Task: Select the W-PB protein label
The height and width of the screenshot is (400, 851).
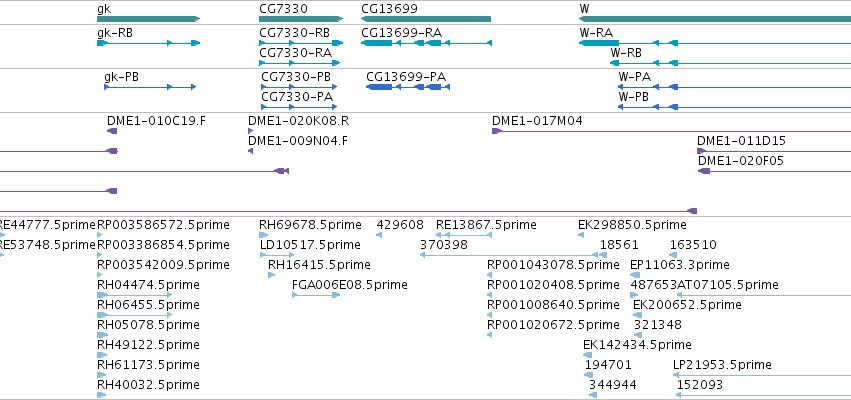Action: [633, 97]
